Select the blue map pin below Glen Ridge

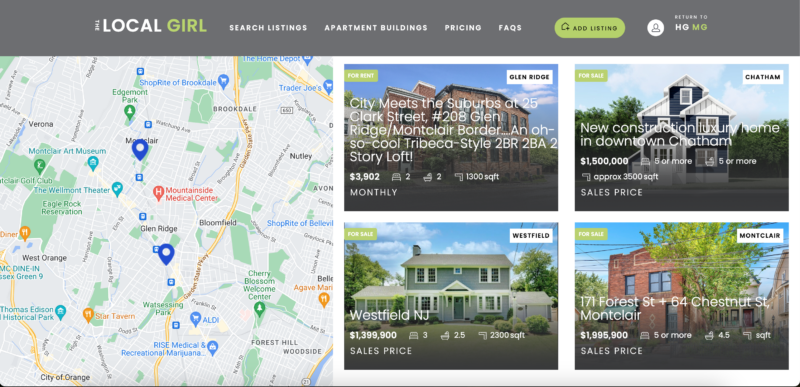pos(166,254)
